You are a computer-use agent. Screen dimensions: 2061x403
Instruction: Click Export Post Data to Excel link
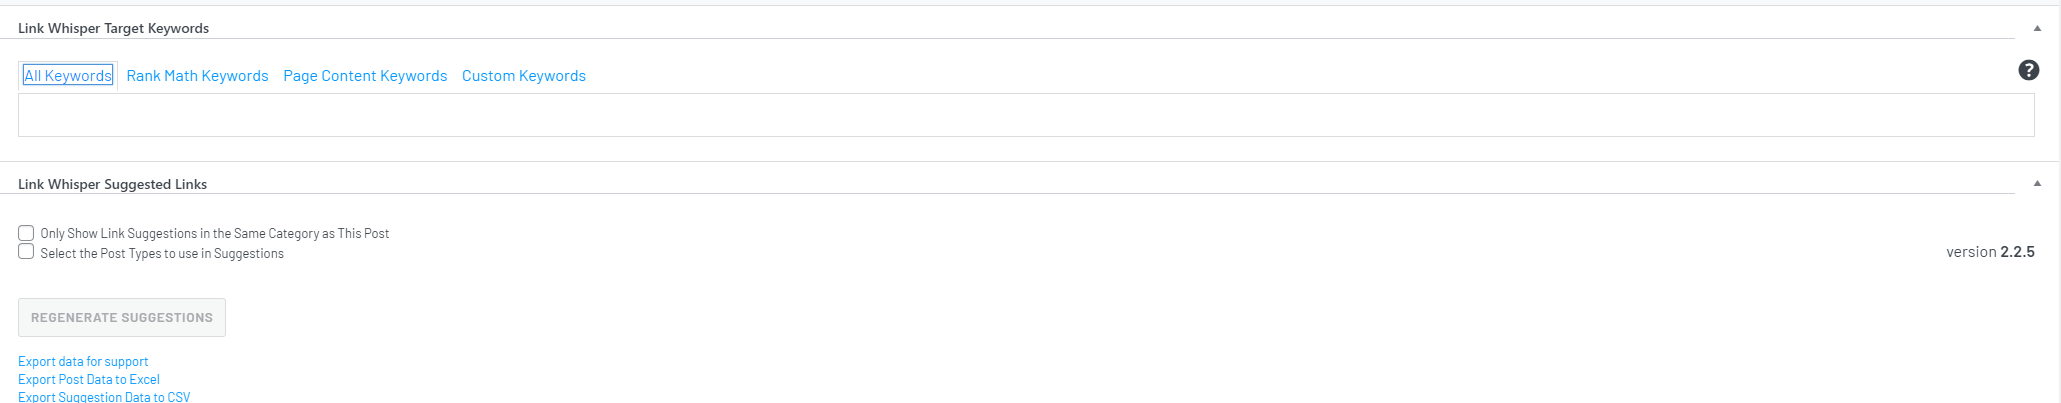point(89,380)
